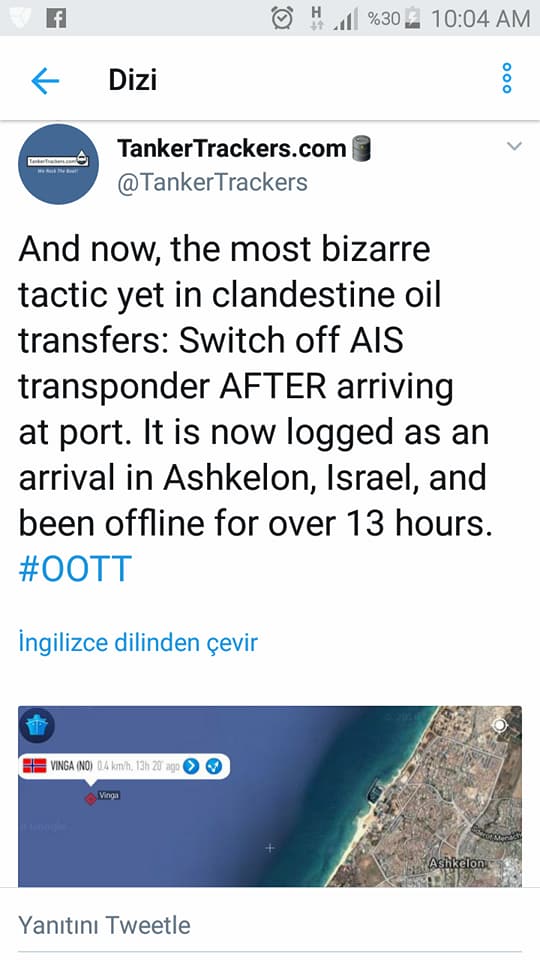
Task: Click the Norwegian flag in vessel popup
Action: (35, 765)
